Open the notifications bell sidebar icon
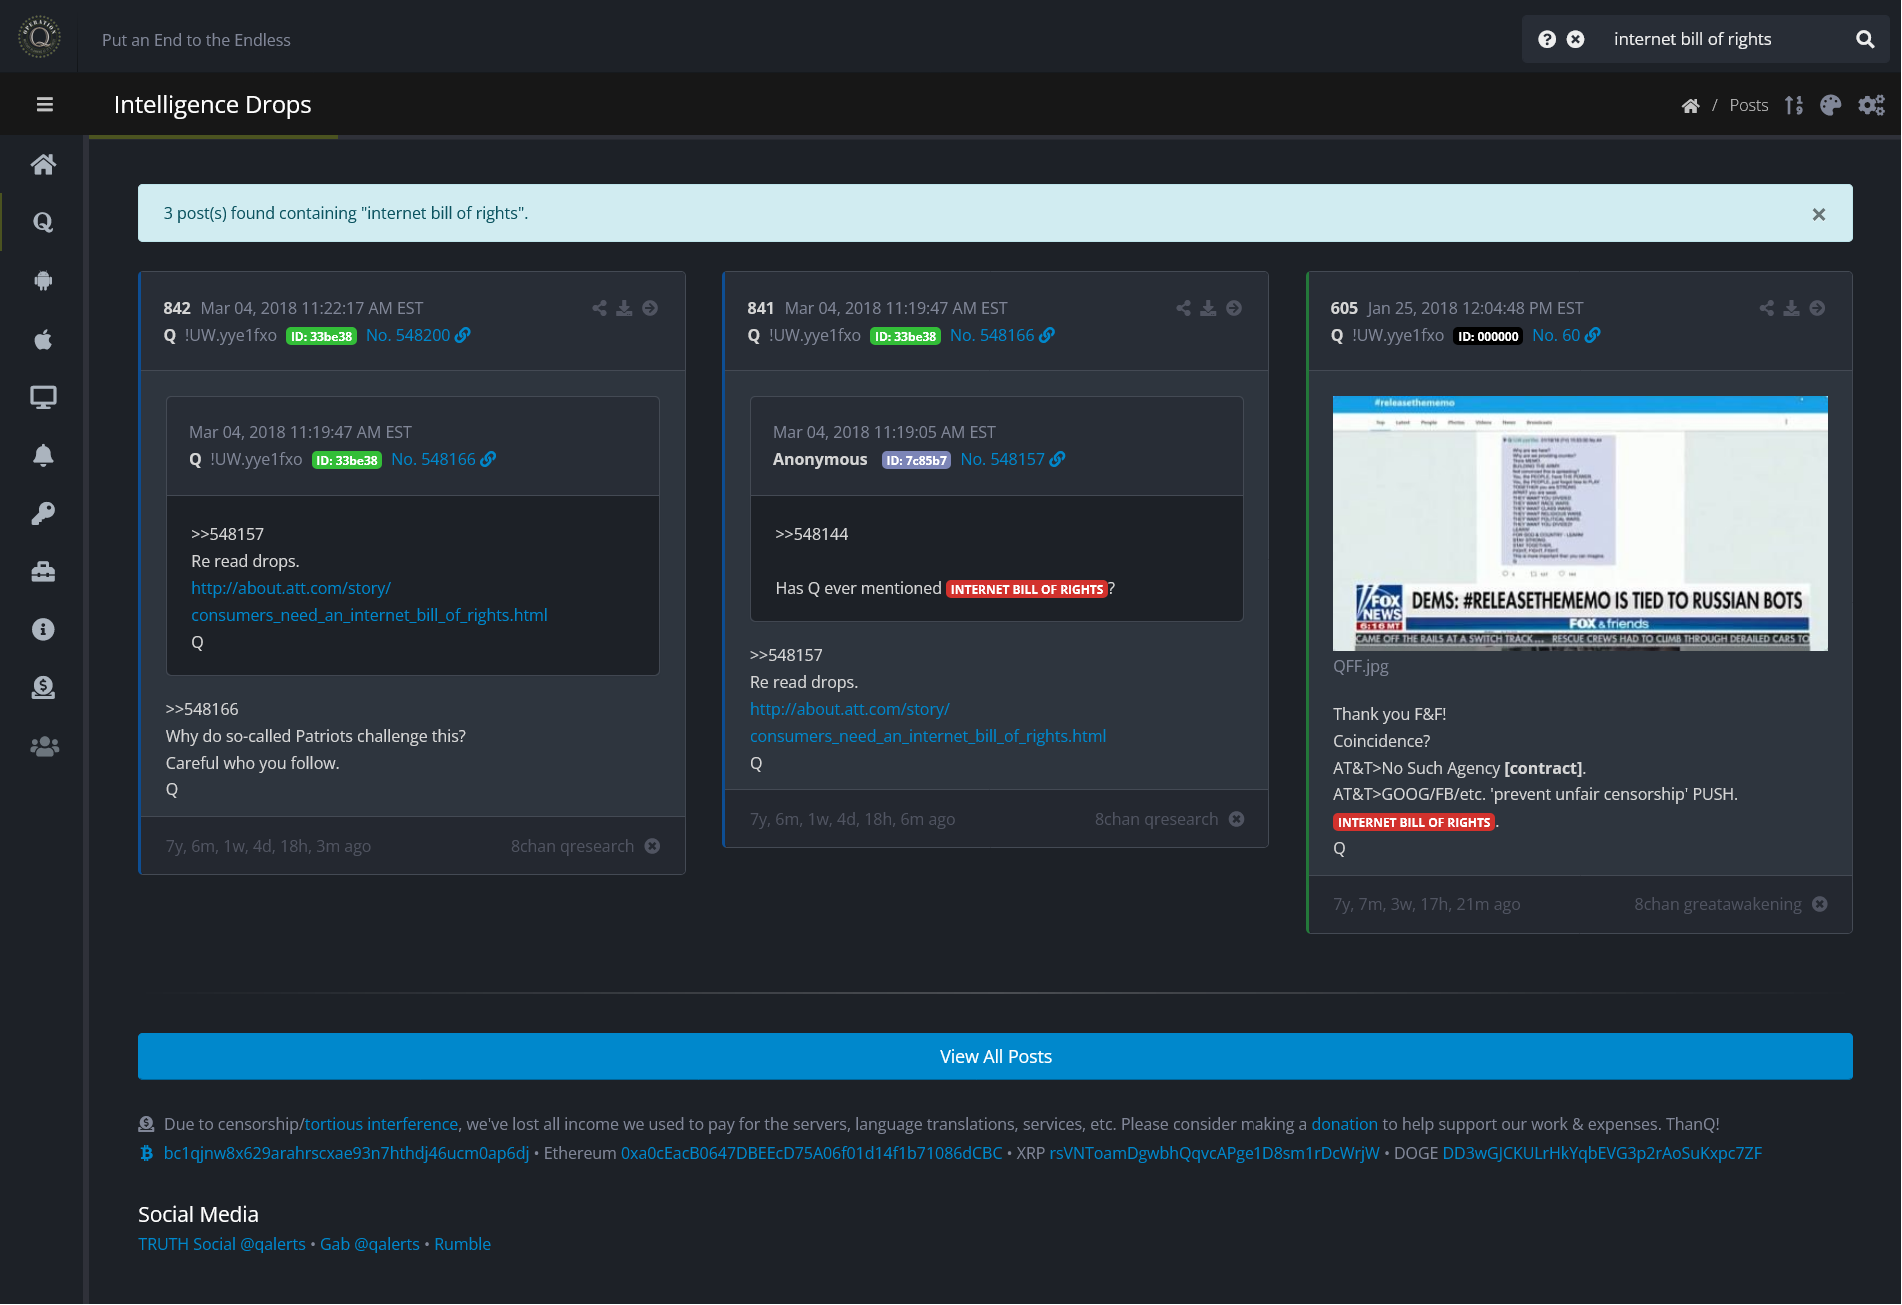The width and height of the screenshot is (1902, 1305). click(x=43, y=455)
